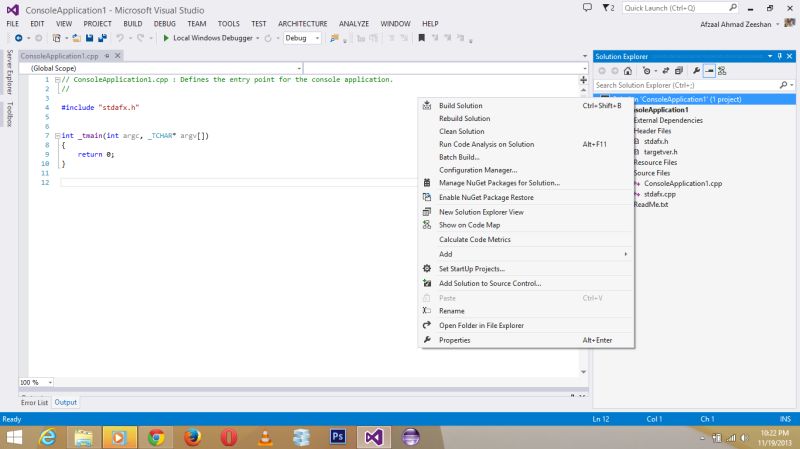
Task: Select Manage NuGet Packages for Solution
Action: [526, 183]
